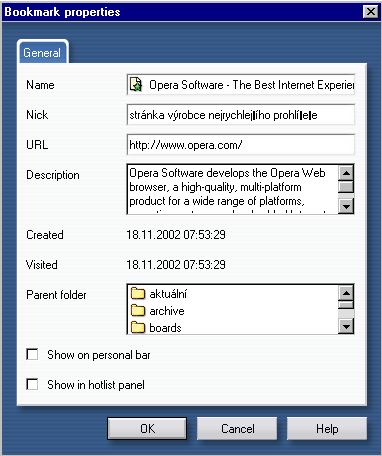Select the aktuální folder icon
This screenshot has height=456, width=382.
138,294
